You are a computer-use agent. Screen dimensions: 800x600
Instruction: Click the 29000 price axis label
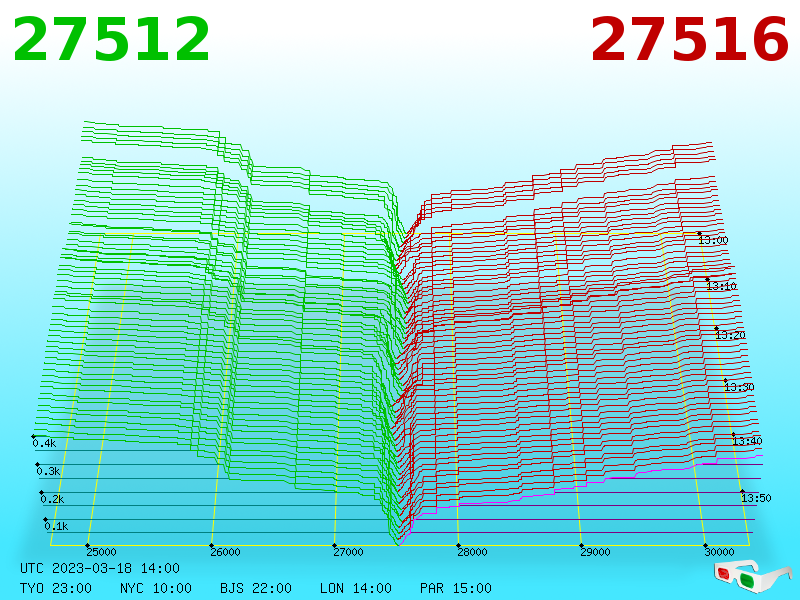595,552
